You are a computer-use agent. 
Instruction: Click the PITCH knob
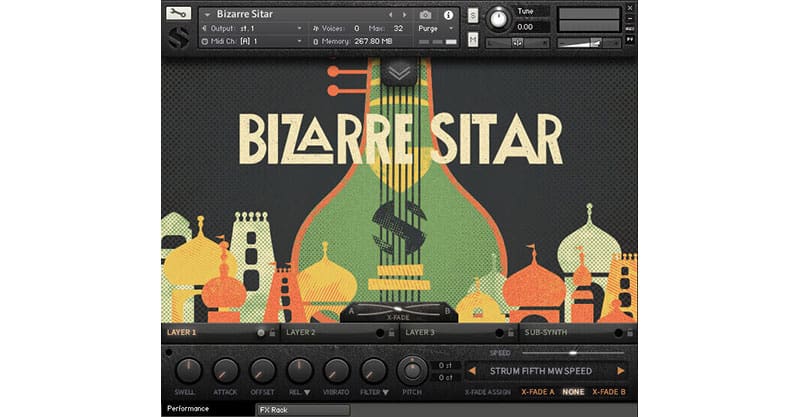(412, 371)
